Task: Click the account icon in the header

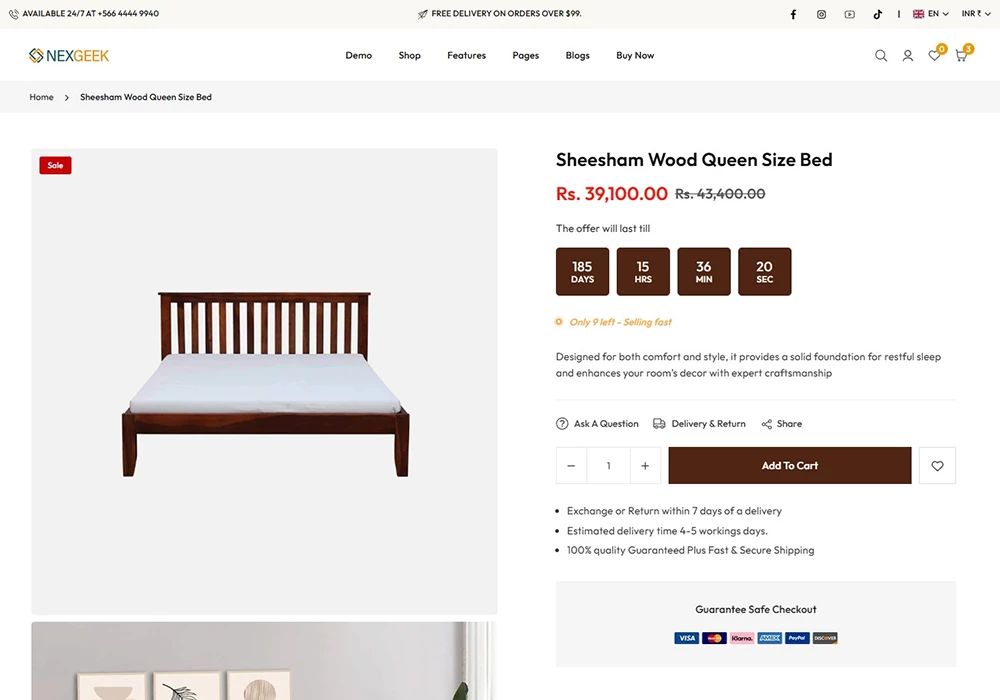Action: click(x=908, y=55)
